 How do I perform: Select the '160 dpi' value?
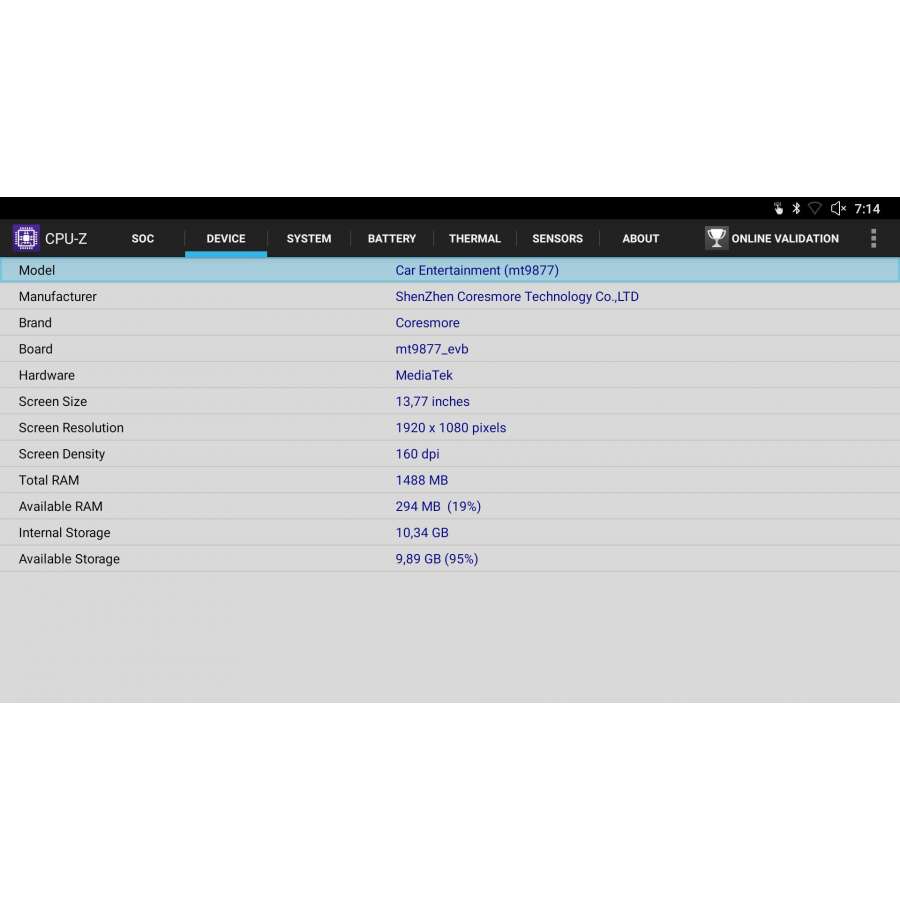coord(417,454)
